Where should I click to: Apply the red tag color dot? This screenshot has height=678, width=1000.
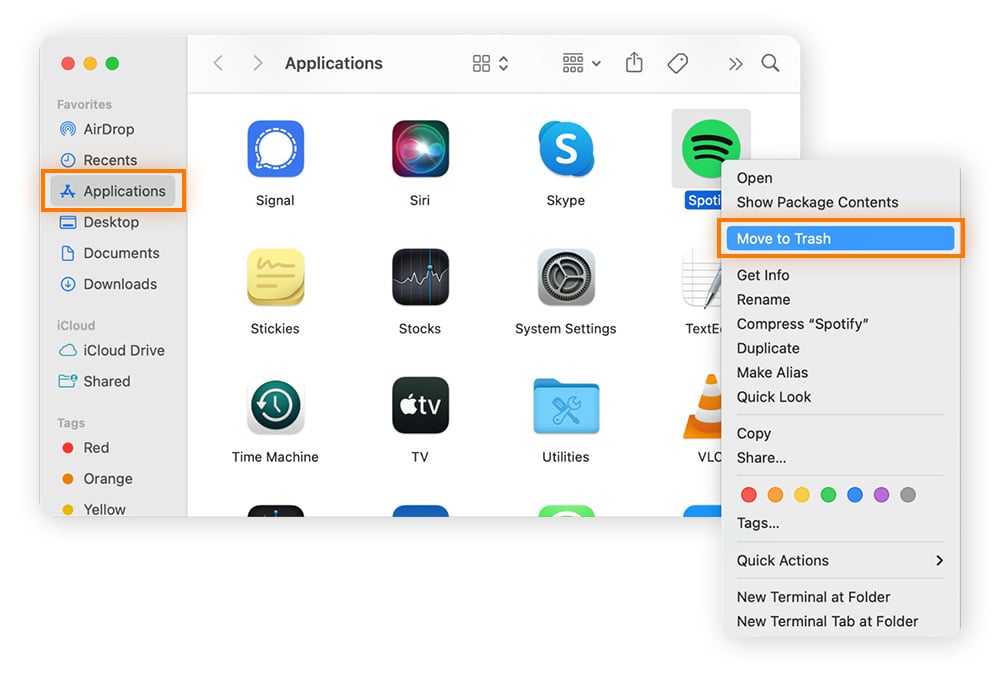(749, 494)
